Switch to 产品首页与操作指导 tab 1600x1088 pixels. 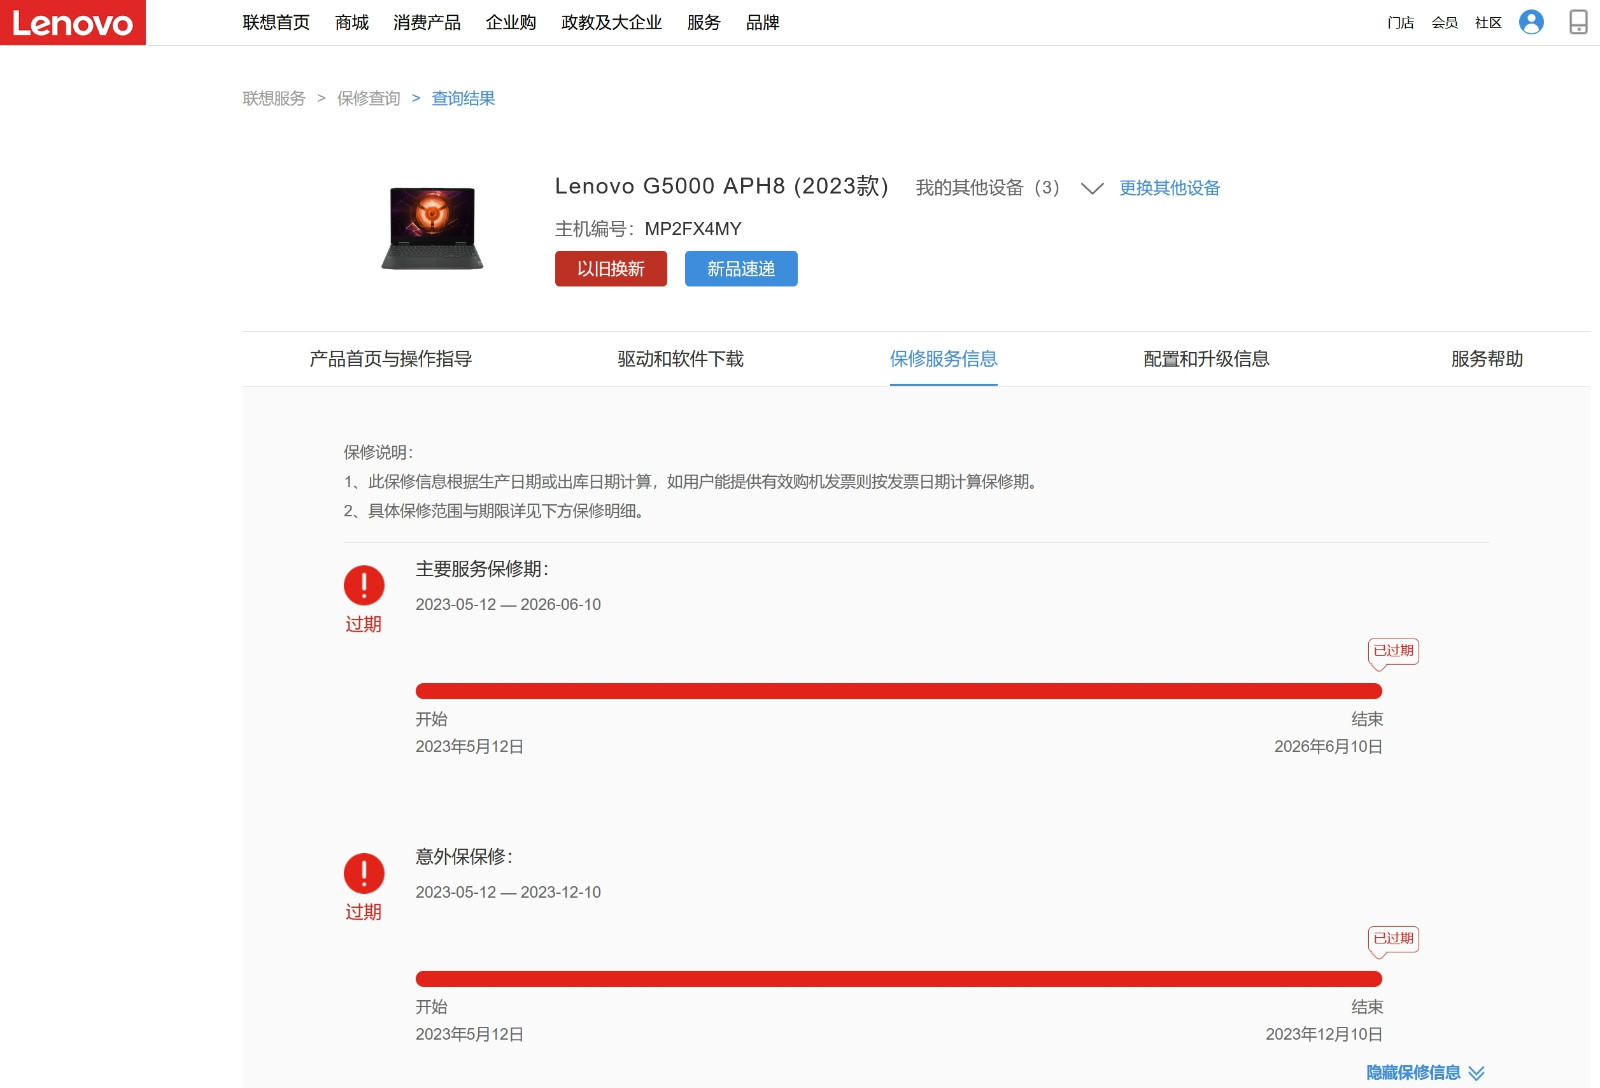[391, 359]
